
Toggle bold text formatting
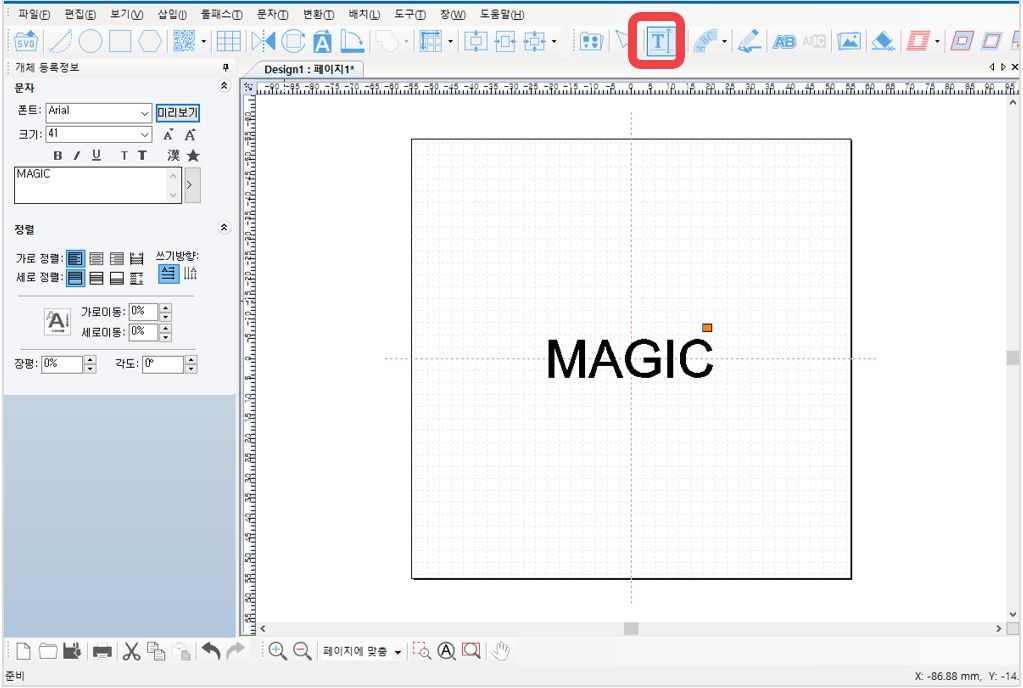pos(57,155)
